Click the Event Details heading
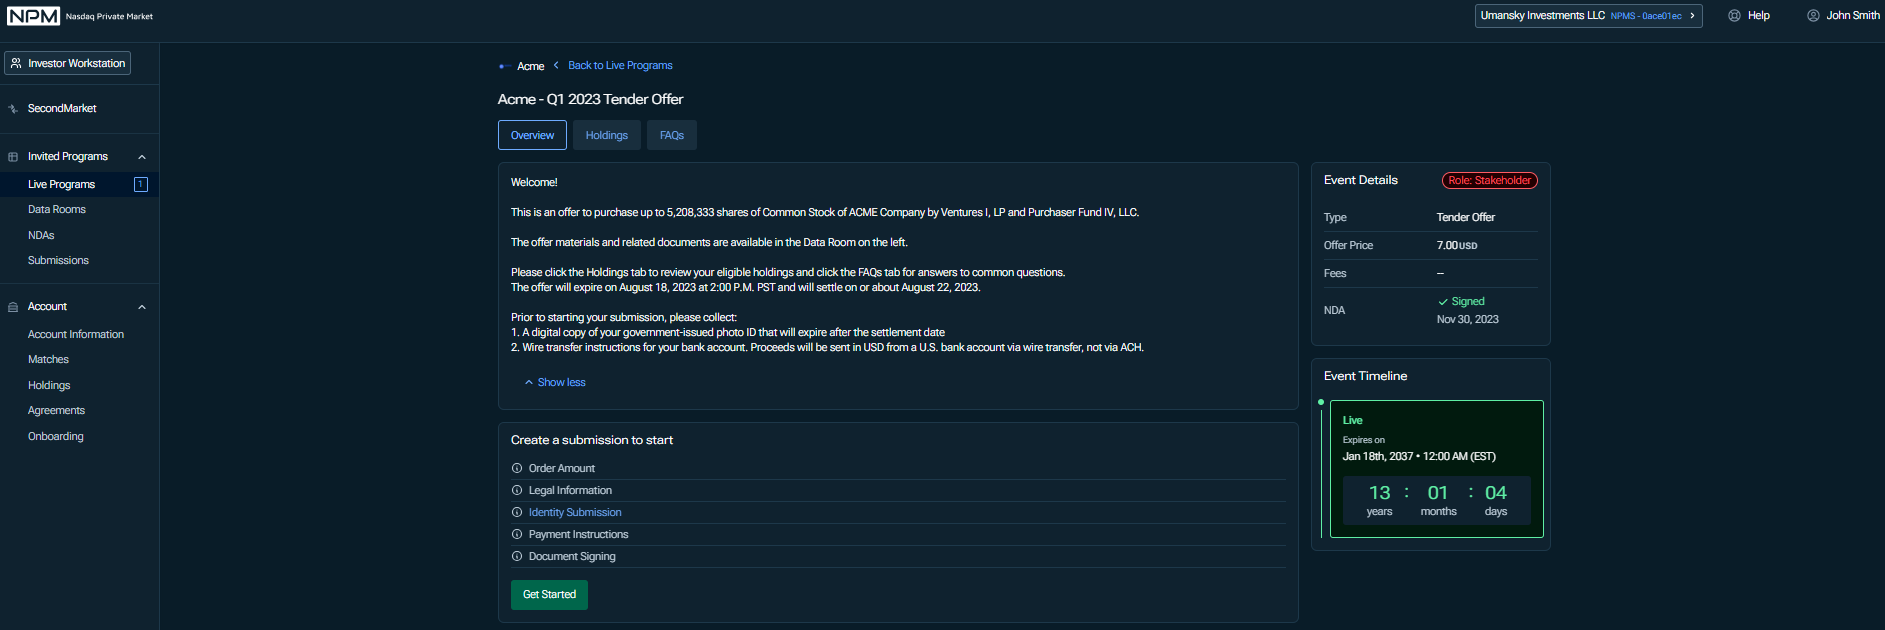The height and width of the screenshot is (630, 1885). tap(1361, 180)
